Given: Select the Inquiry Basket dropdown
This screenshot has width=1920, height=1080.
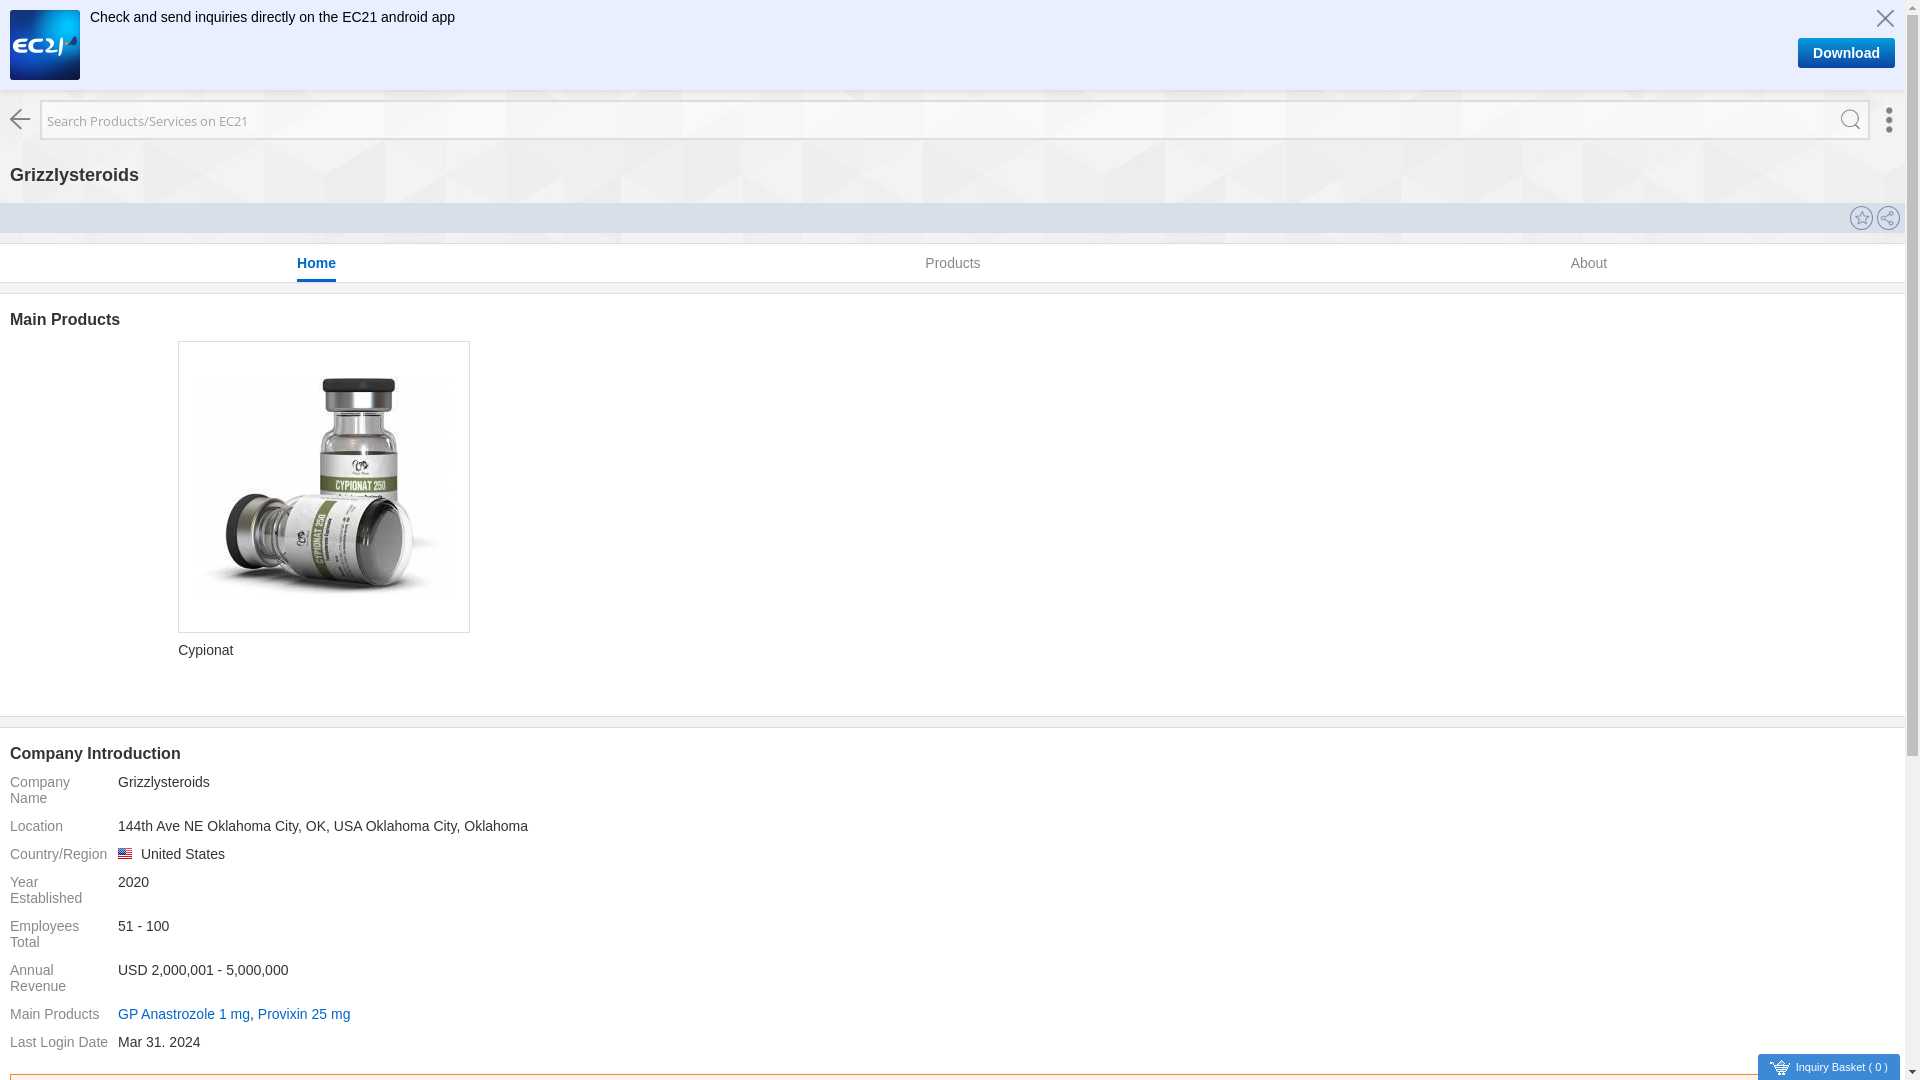Looking at the screenshot, I should (x=1911, y=1068).
